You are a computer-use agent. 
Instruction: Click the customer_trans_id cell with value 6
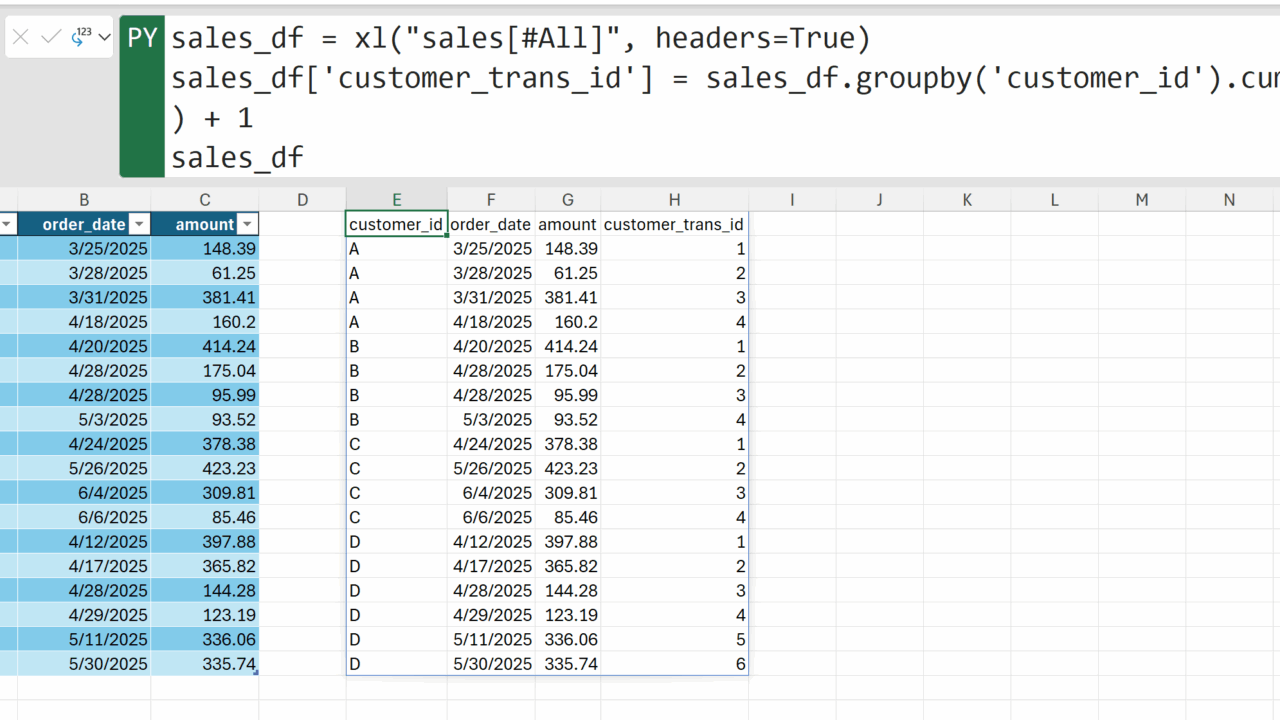pyautogui.click(x=673, y=664)
